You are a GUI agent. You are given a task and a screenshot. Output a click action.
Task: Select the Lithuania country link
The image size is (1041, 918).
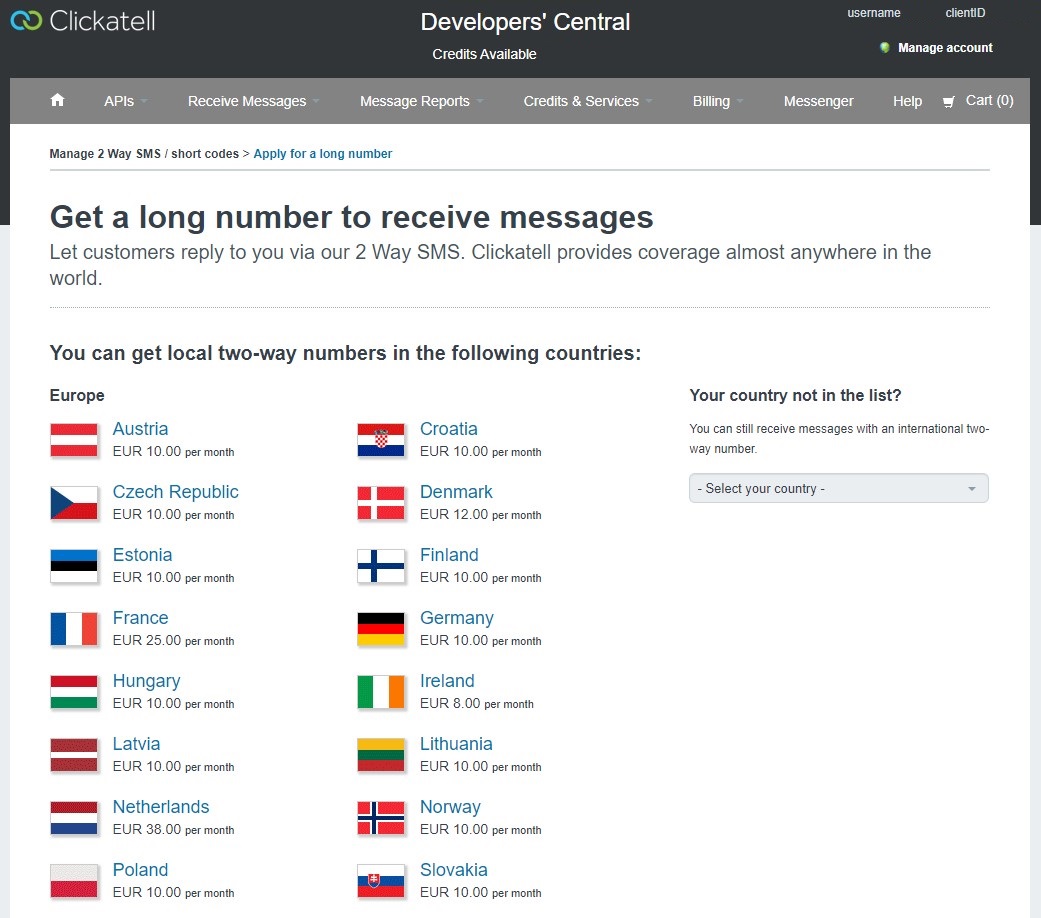456,744
